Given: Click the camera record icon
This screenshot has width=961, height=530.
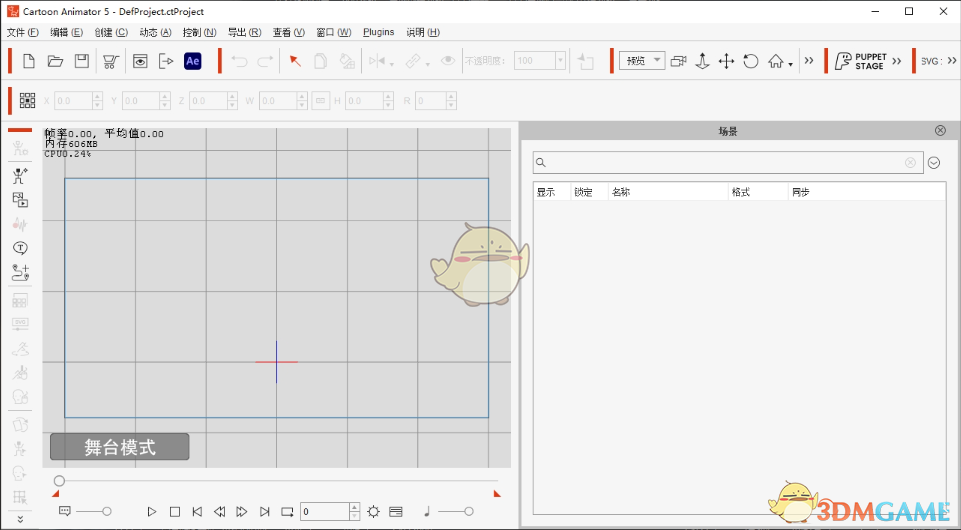Looking at the screenshot, I should 678,61.
